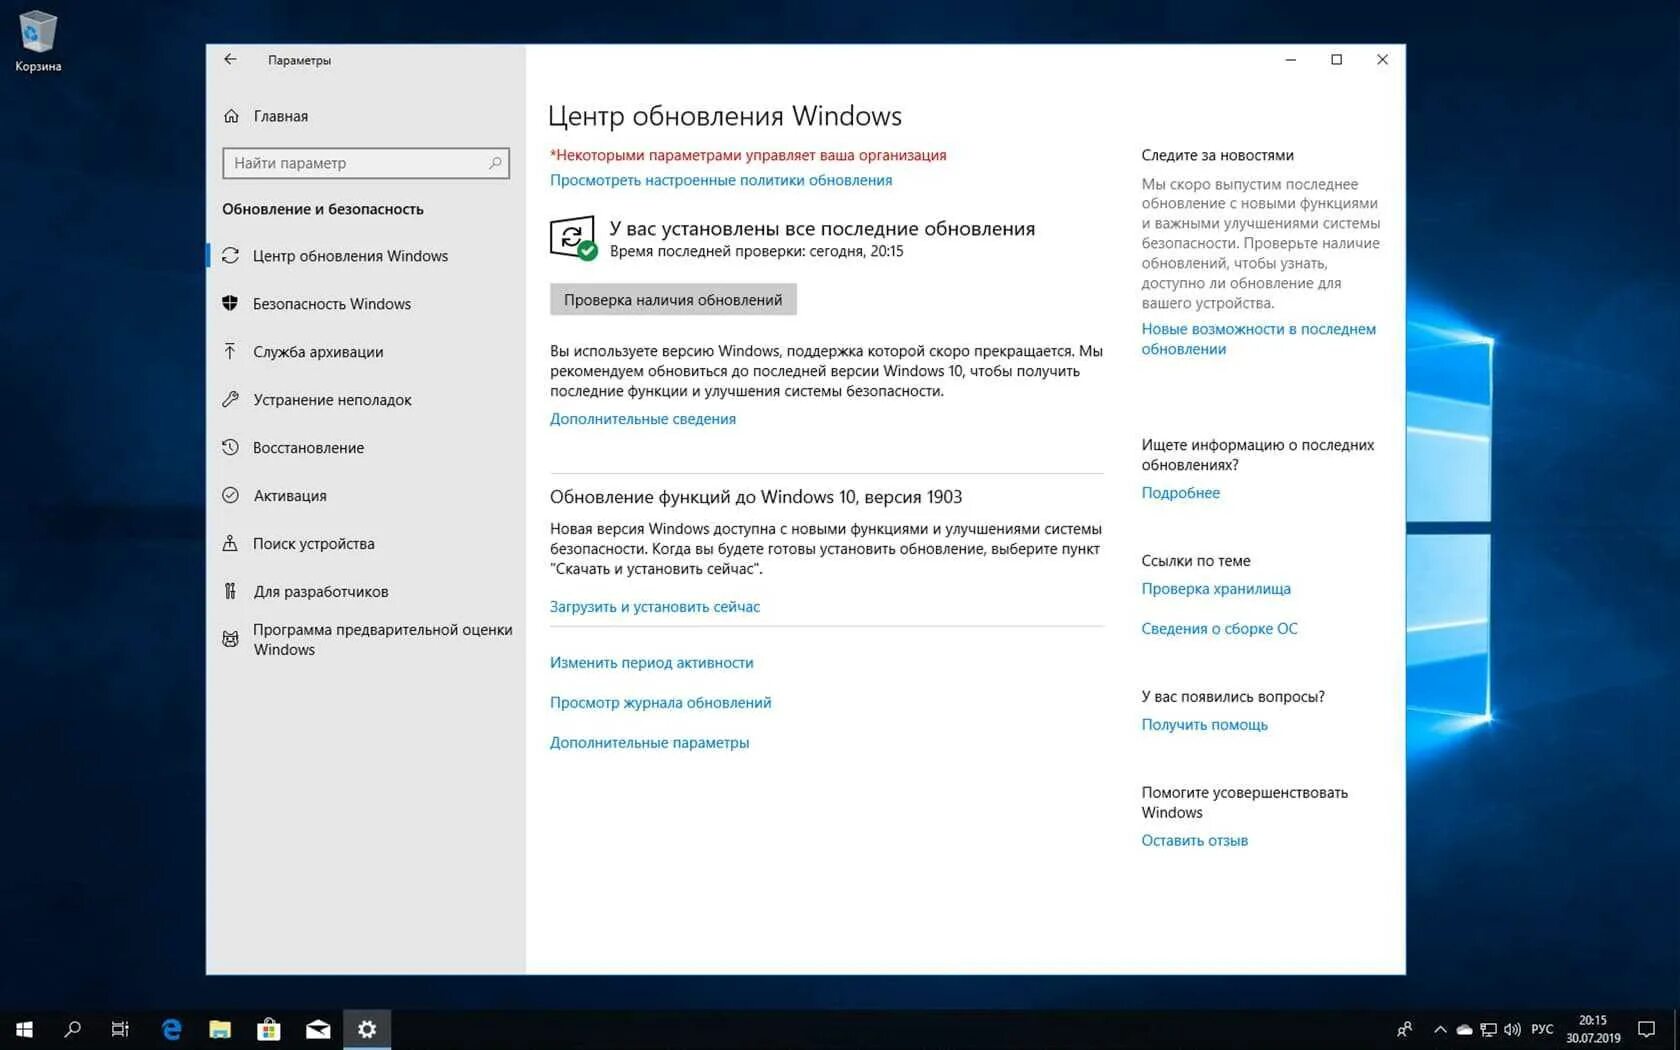The width and height of the screenshot is (1680, 1050).
Task: Click the taskbar clock showing 20:15
Action: [1593, 1029]
